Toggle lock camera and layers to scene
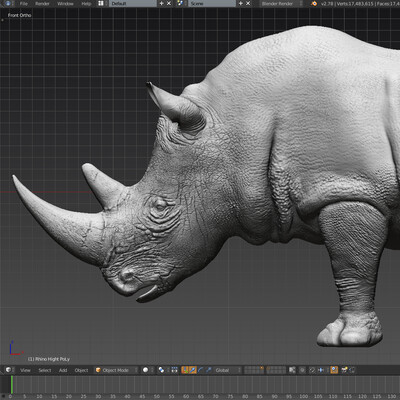 tap(292, 370)
